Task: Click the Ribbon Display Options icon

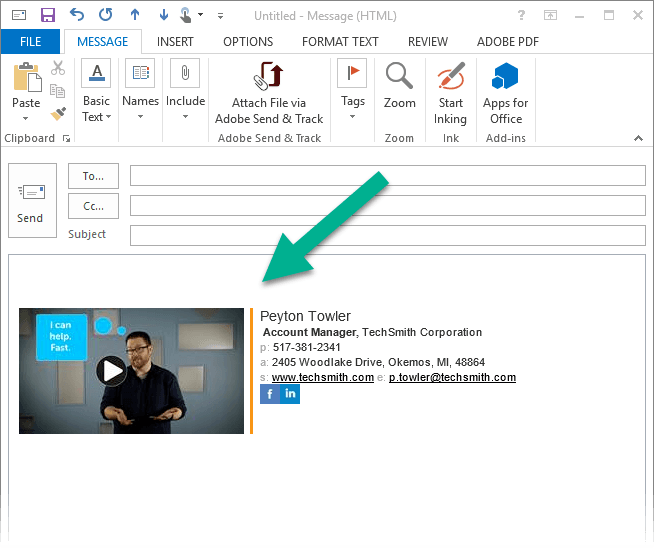Action: (x=551, y=15)
